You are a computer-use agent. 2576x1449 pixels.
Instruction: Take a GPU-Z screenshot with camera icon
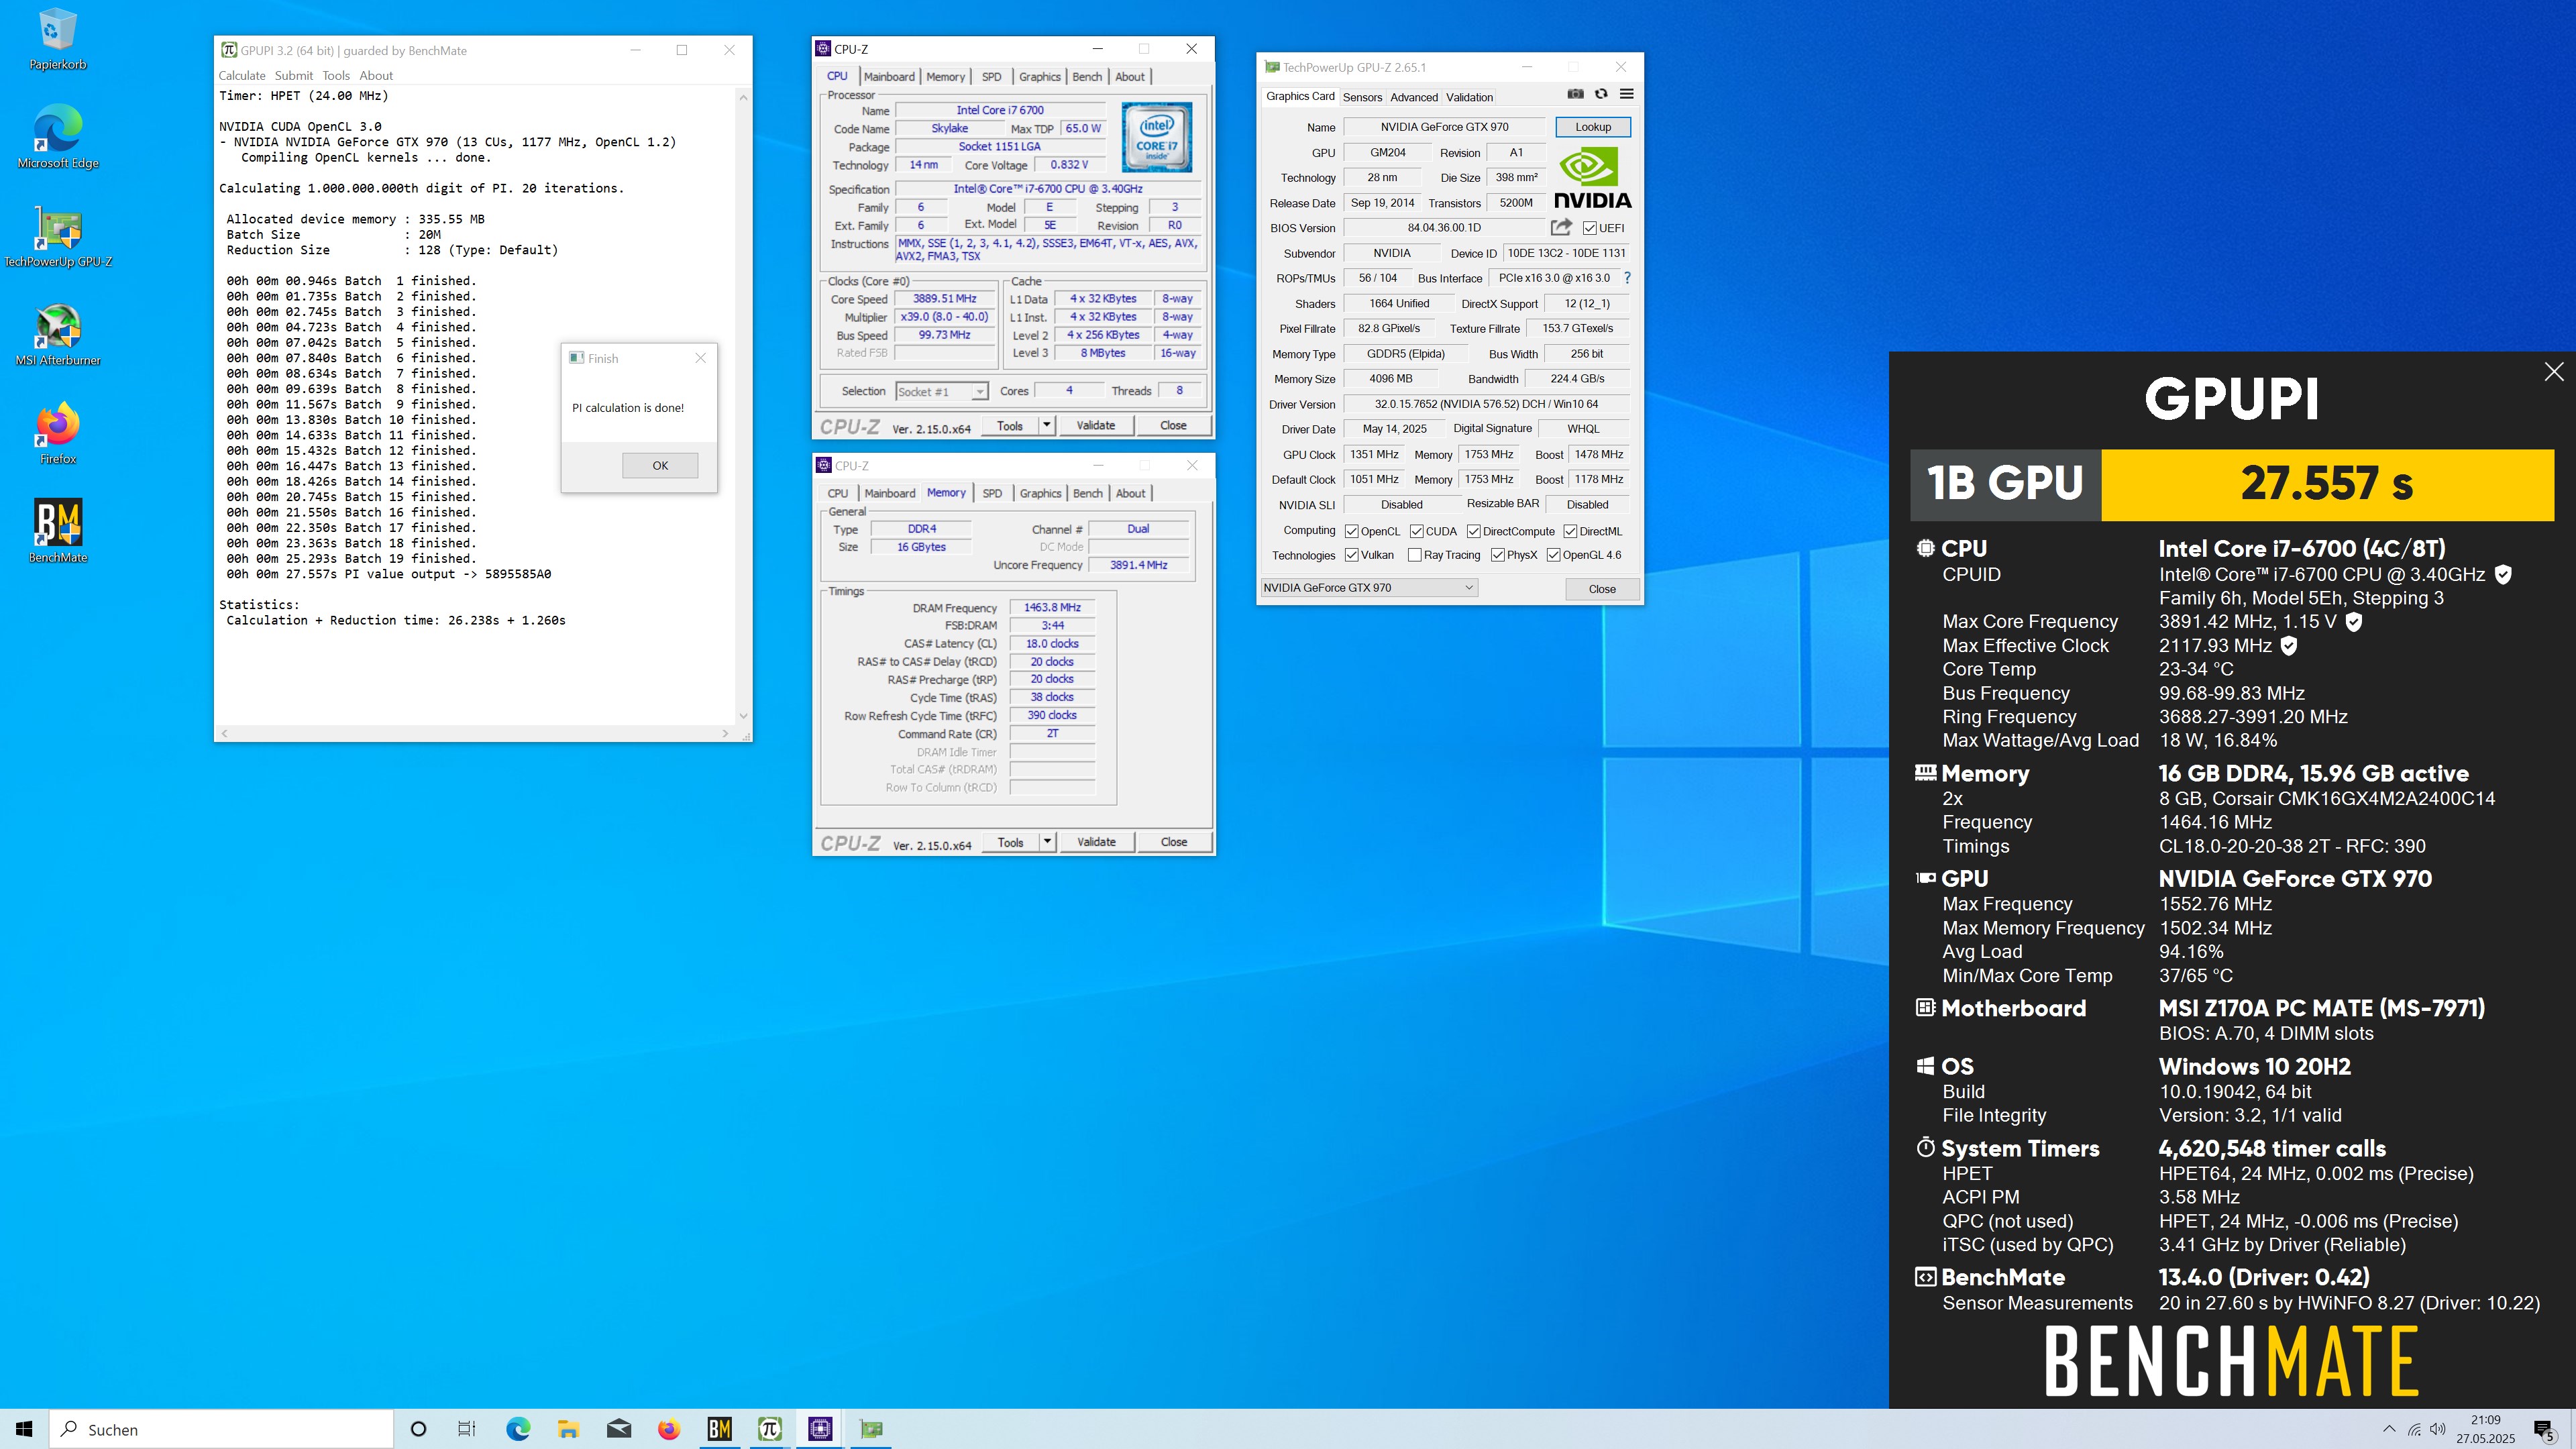[x=1575, y=94]
